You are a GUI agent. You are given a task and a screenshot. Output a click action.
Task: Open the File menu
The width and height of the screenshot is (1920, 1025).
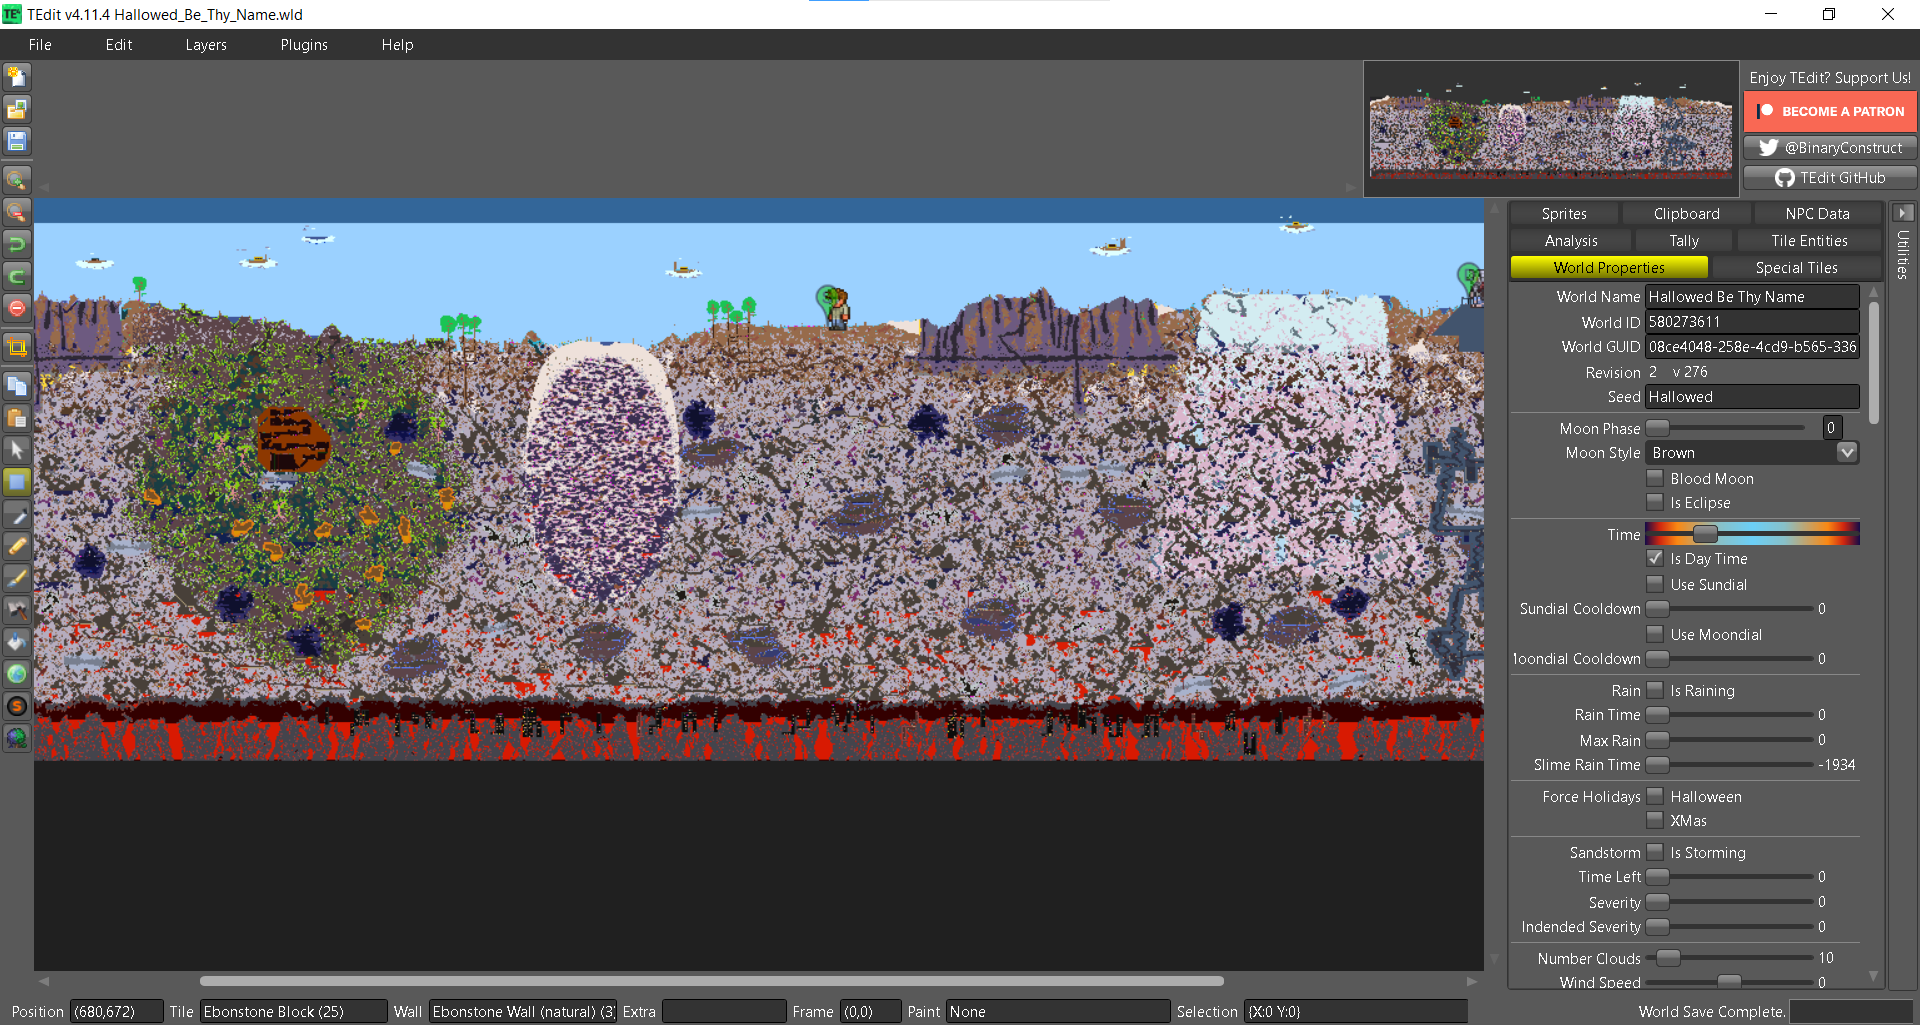(x=40, y=45)
